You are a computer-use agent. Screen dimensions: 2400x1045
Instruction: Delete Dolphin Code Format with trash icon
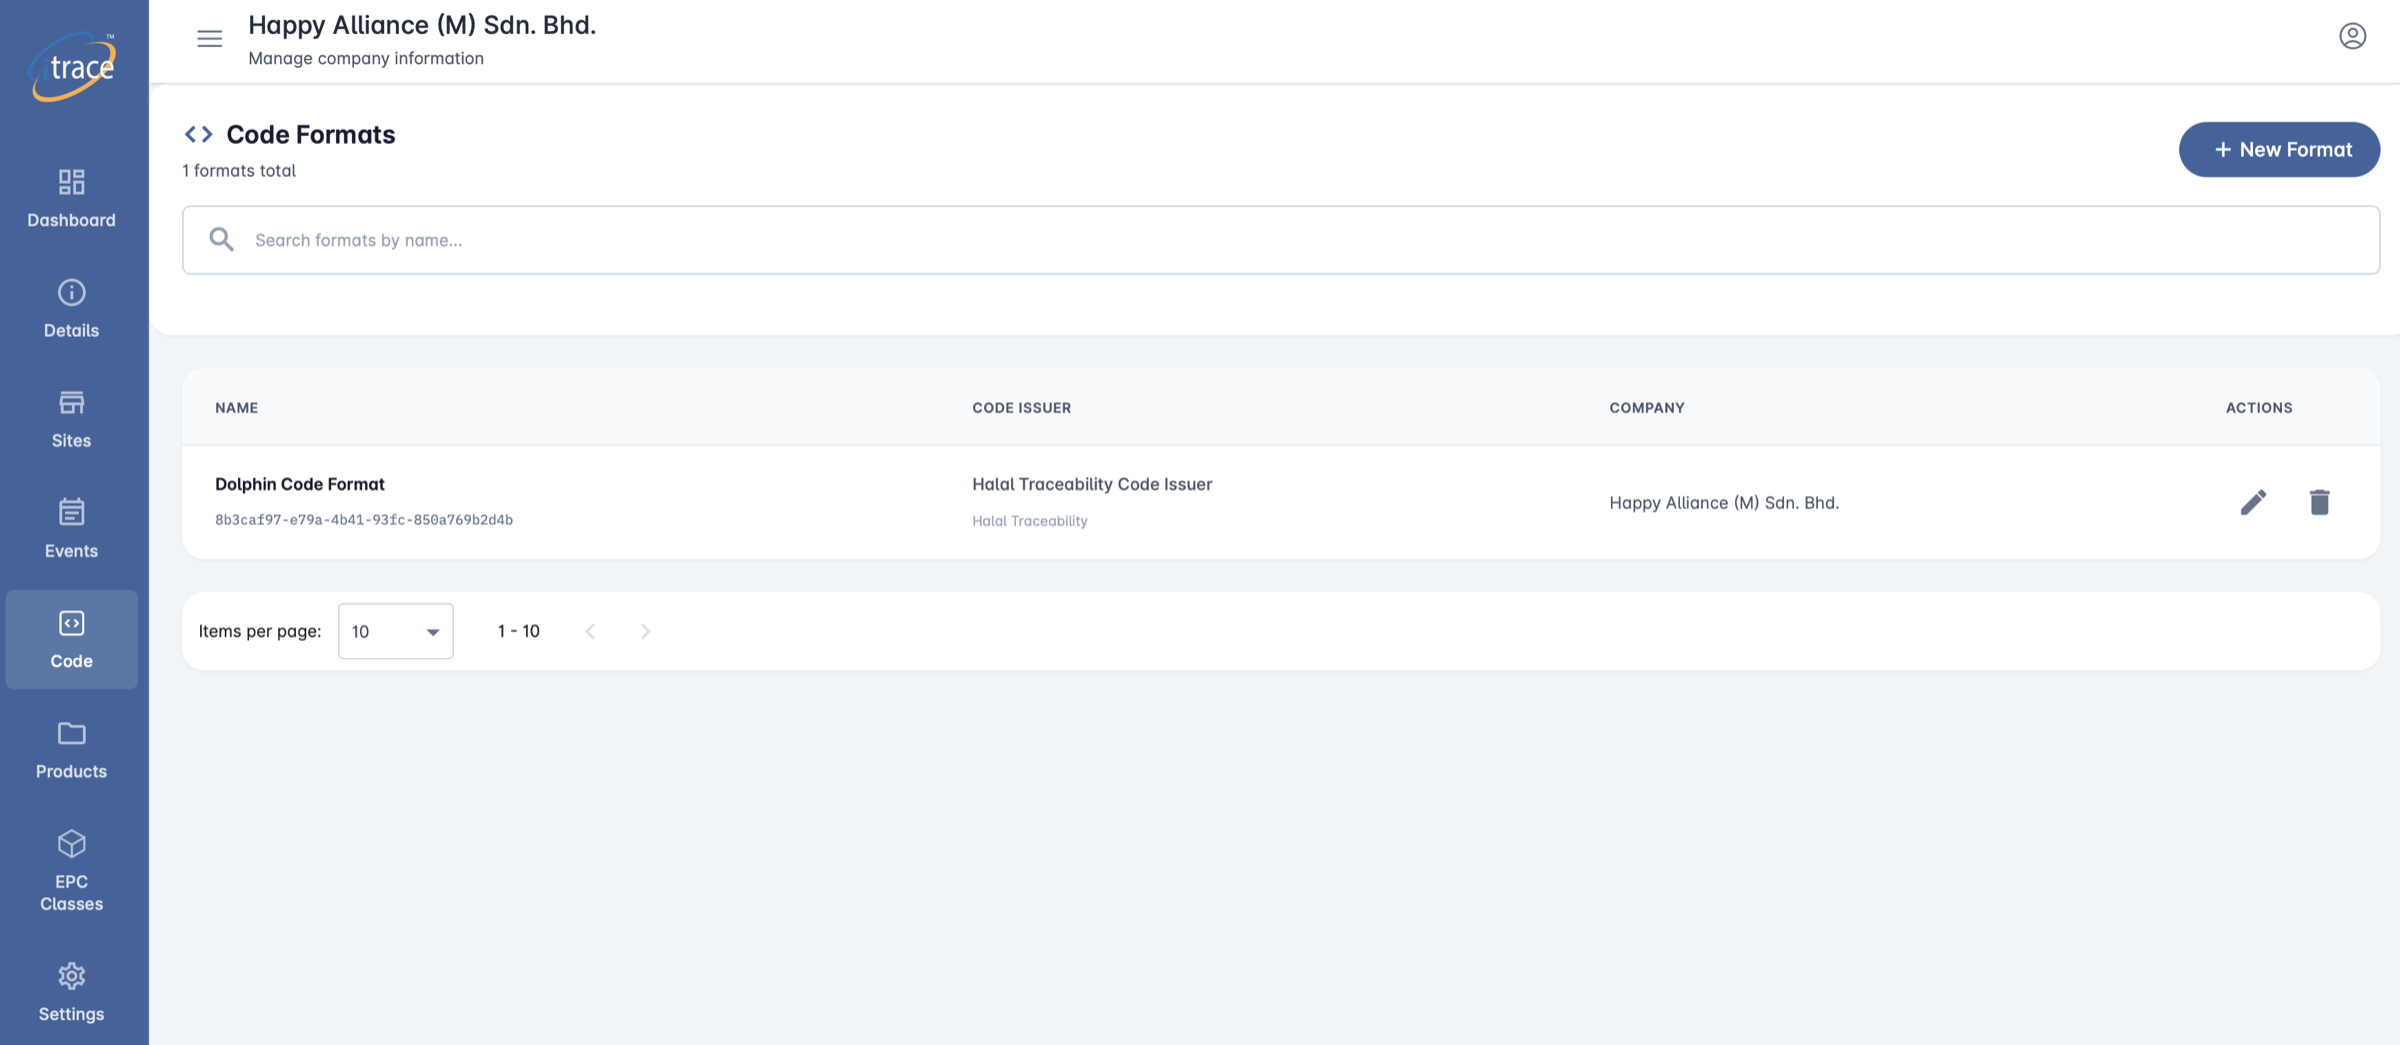click(2319, 502)
